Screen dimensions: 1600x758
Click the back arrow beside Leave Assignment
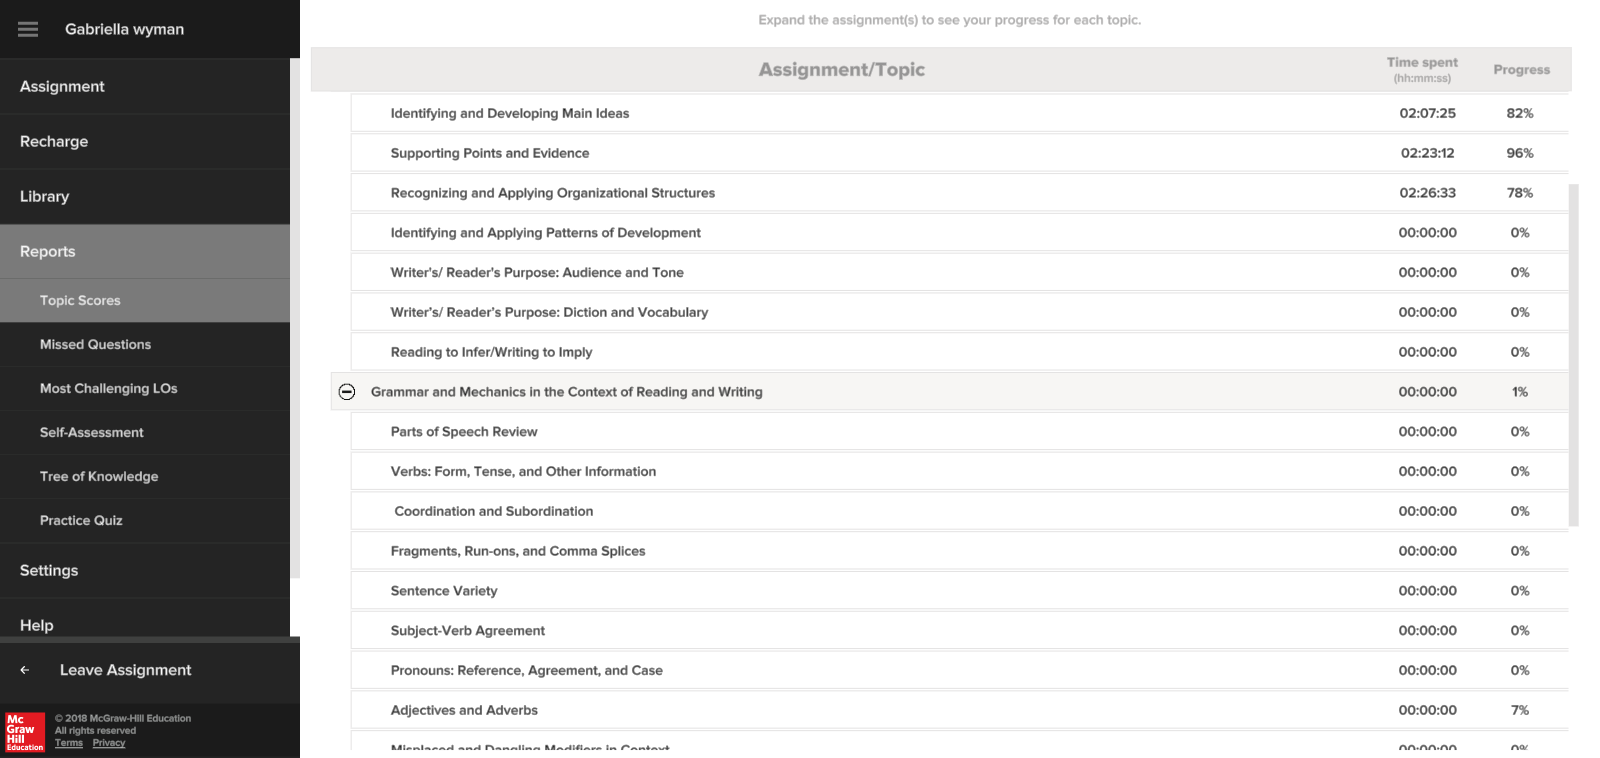(25, 670)
